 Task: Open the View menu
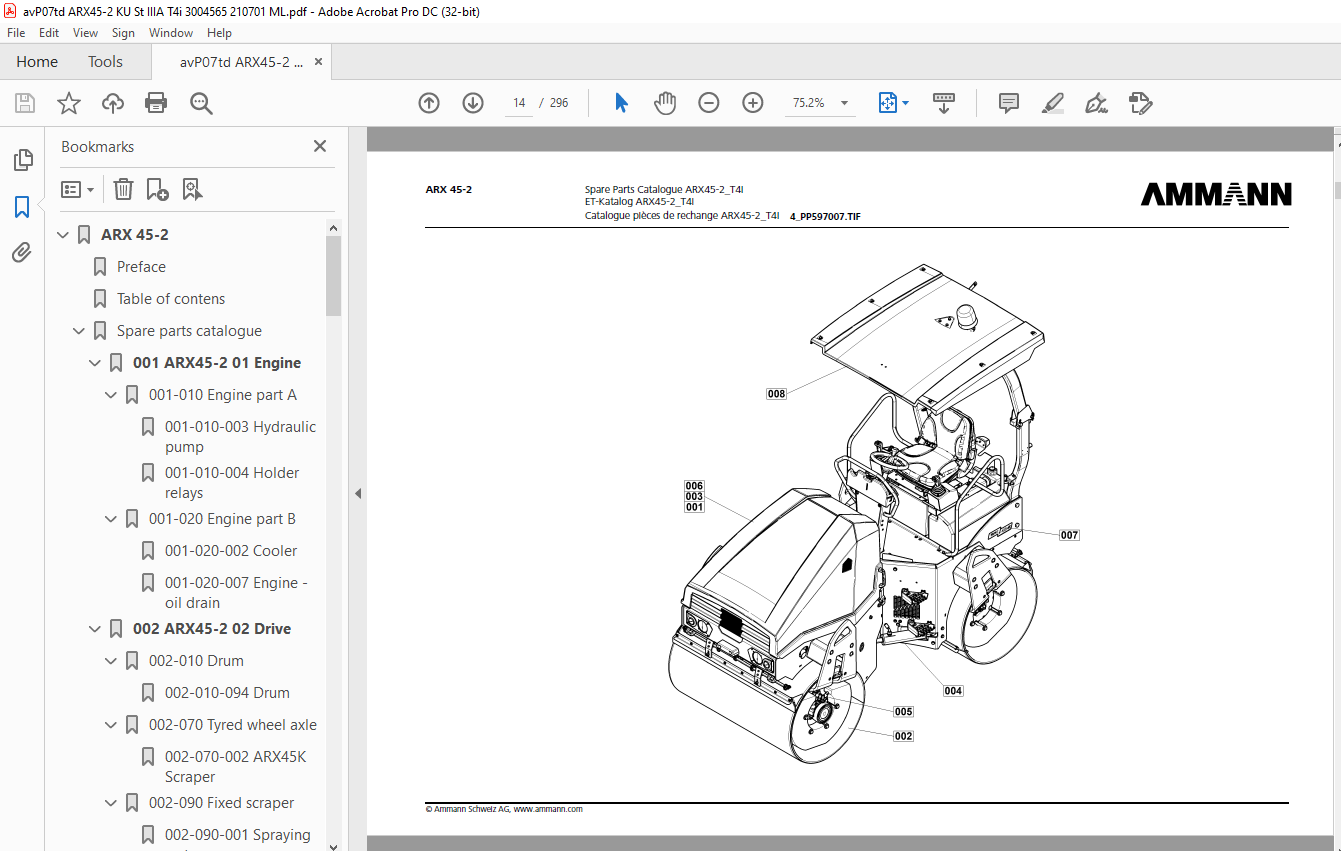86,33
